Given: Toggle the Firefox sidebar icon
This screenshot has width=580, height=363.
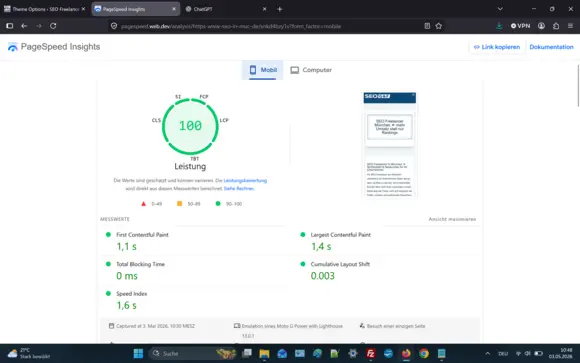Looking at the screenshot, I should click(x=10, y=26).
